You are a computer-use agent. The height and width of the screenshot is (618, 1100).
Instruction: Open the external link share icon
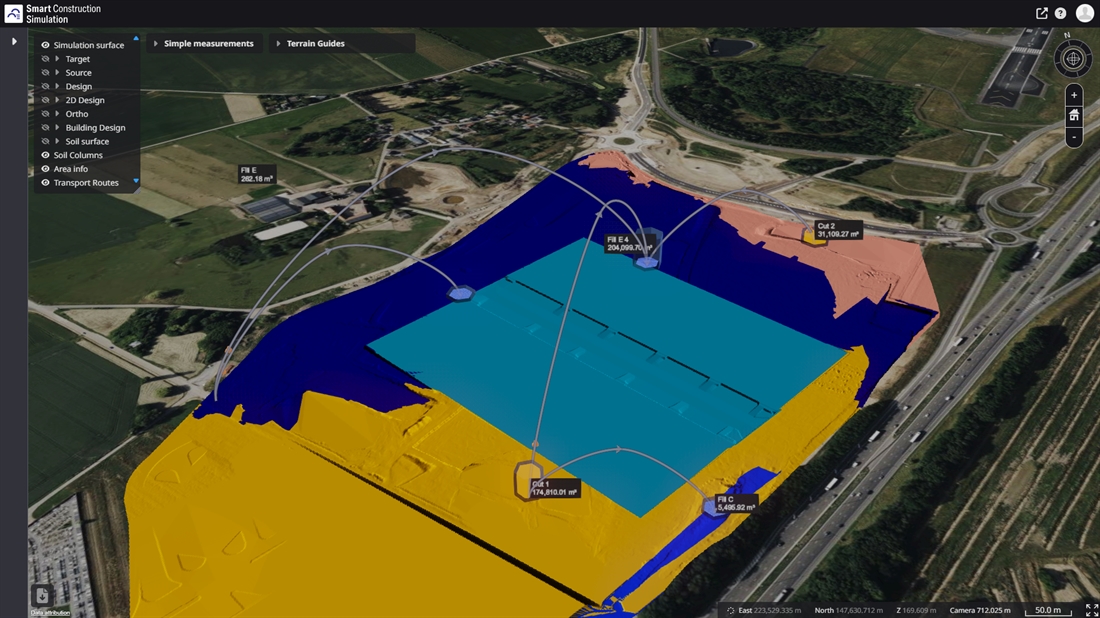coord(1042,14)
